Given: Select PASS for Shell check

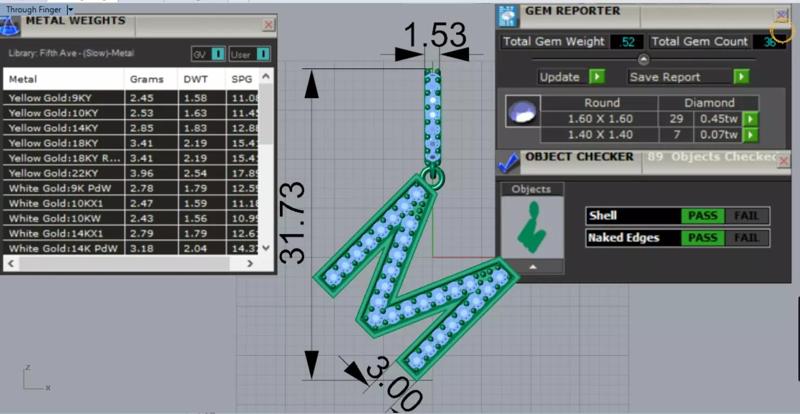Looking at the screenshot, I should point(703,215).
